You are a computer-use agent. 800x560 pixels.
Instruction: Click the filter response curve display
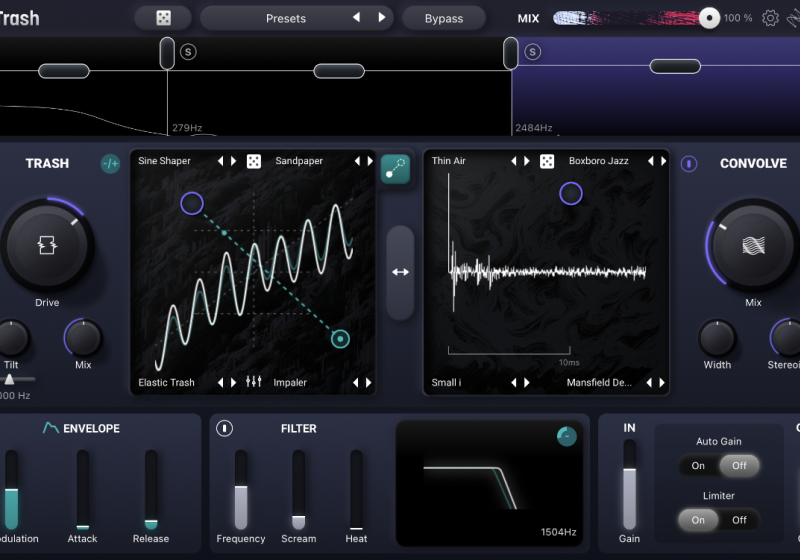click(x=489, y=483)
